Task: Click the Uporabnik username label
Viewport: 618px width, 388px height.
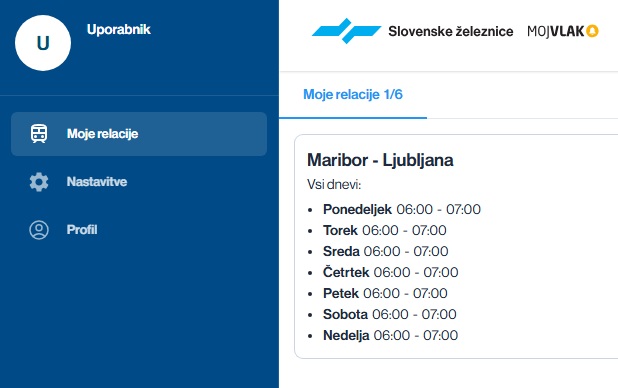Action: (x=119, y=30)
